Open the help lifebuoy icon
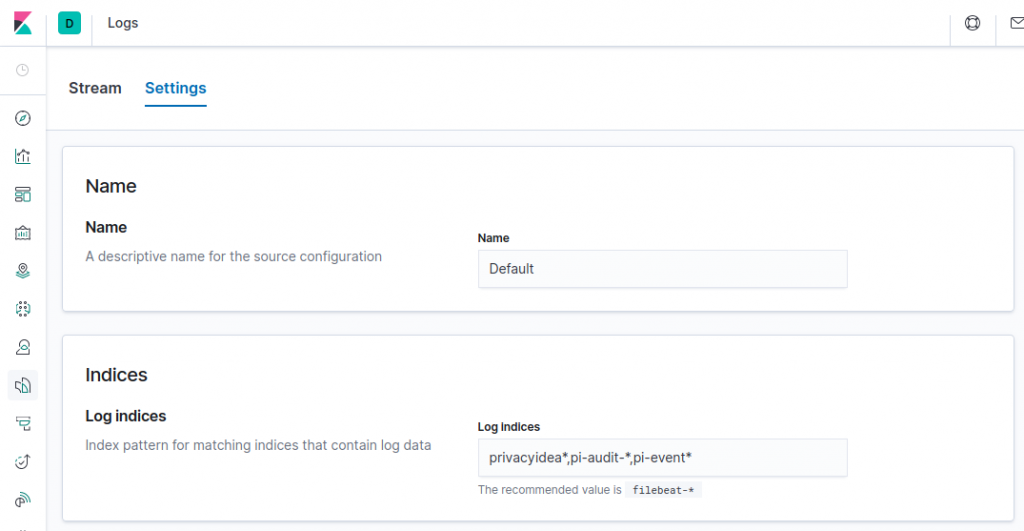The width and height of the screenshot is (1024, 531). click(x=972, y=23)
